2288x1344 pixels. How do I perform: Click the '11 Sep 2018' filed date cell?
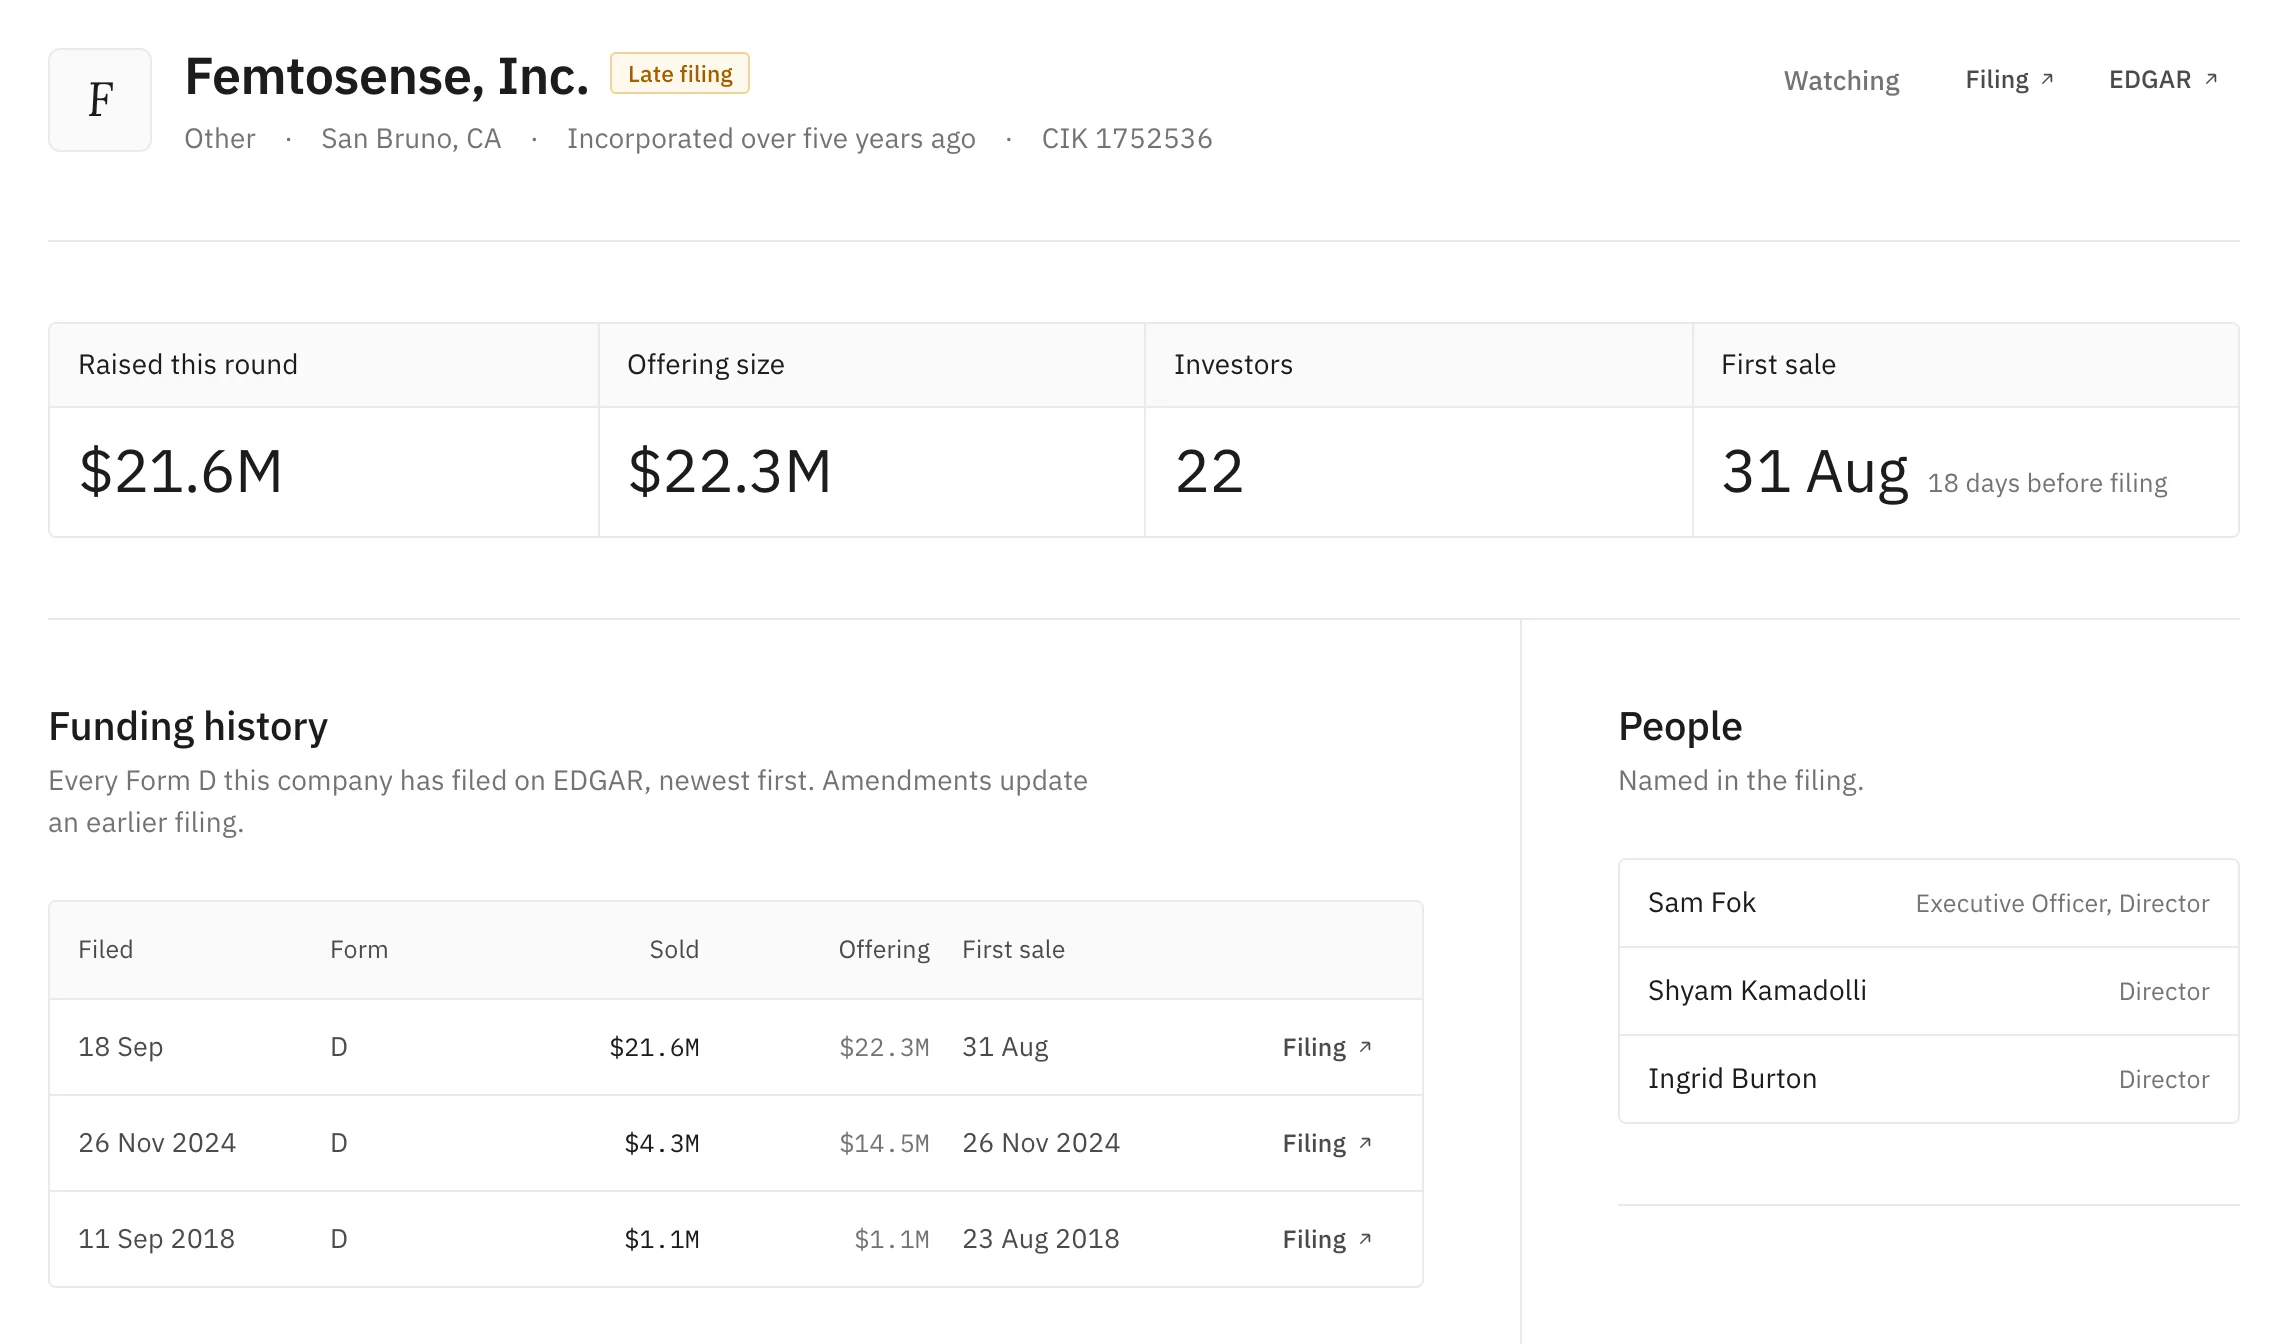pos(157,1239)
